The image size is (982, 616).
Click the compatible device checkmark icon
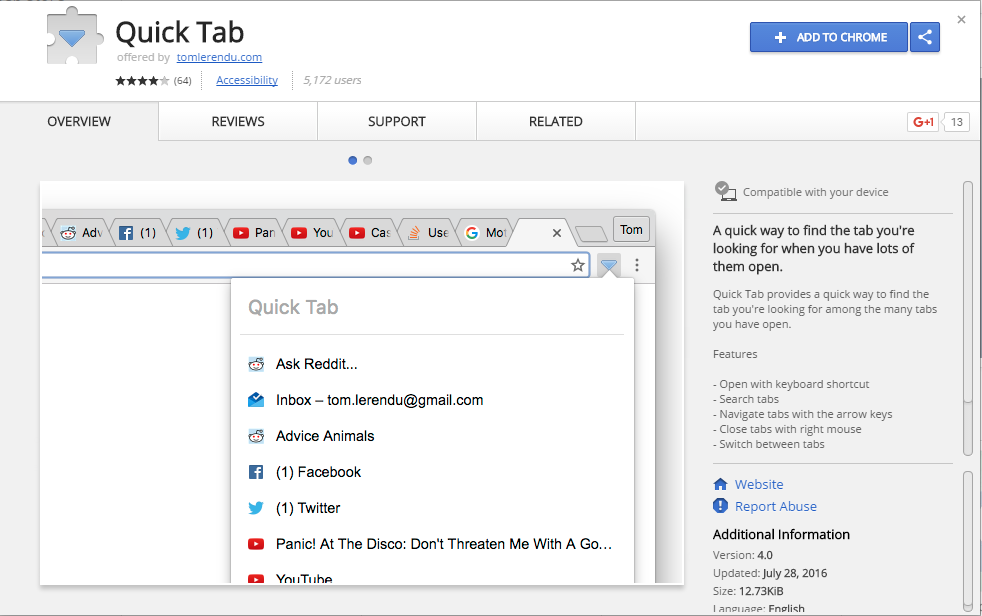coord(725,191)
